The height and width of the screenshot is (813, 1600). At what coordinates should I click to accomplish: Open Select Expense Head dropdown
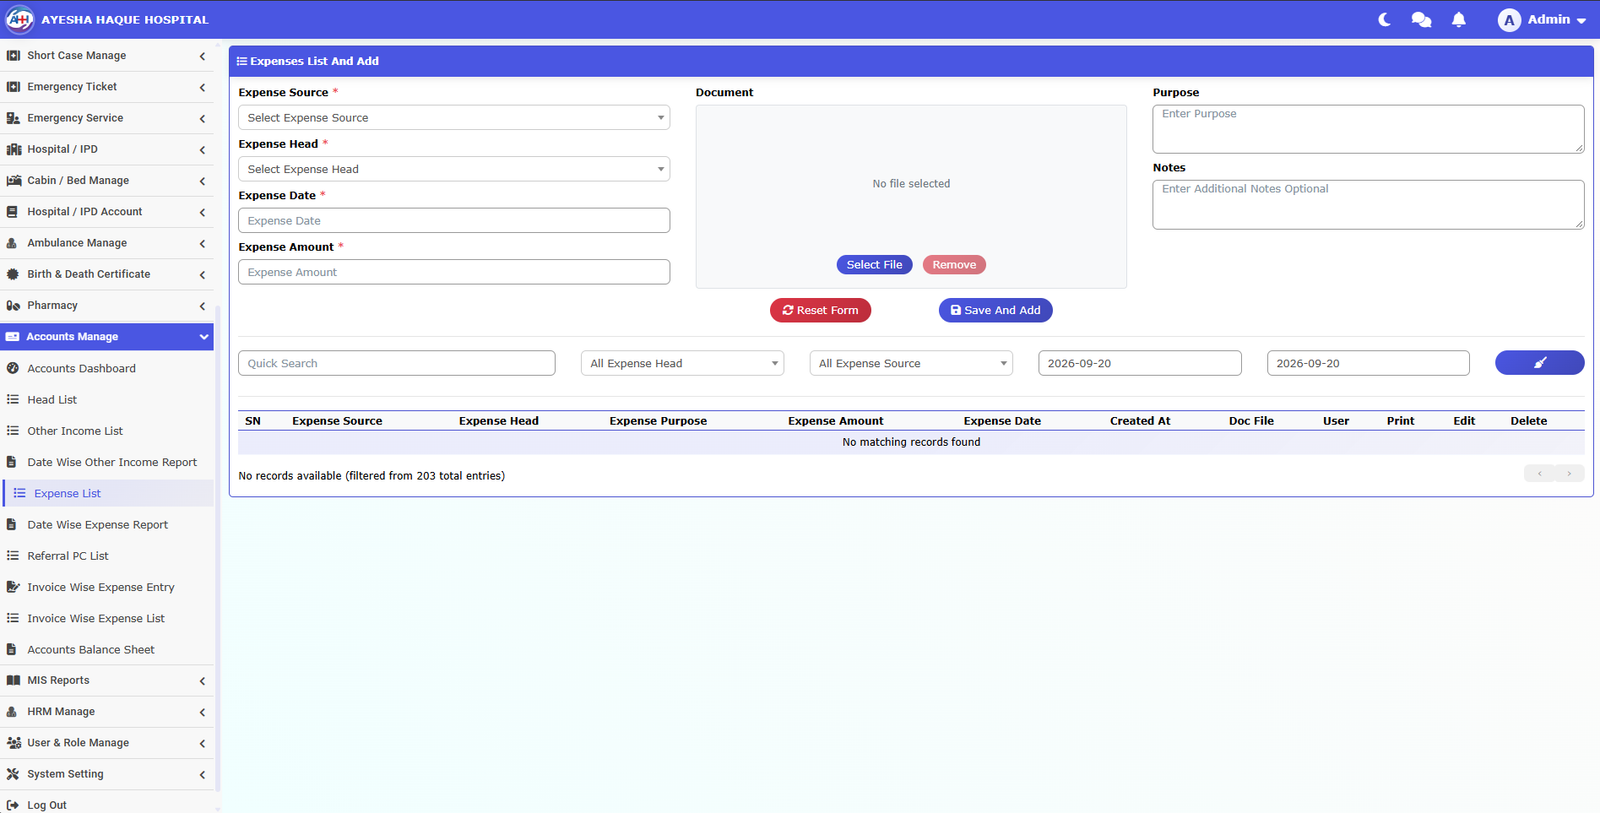click(454, 169)
